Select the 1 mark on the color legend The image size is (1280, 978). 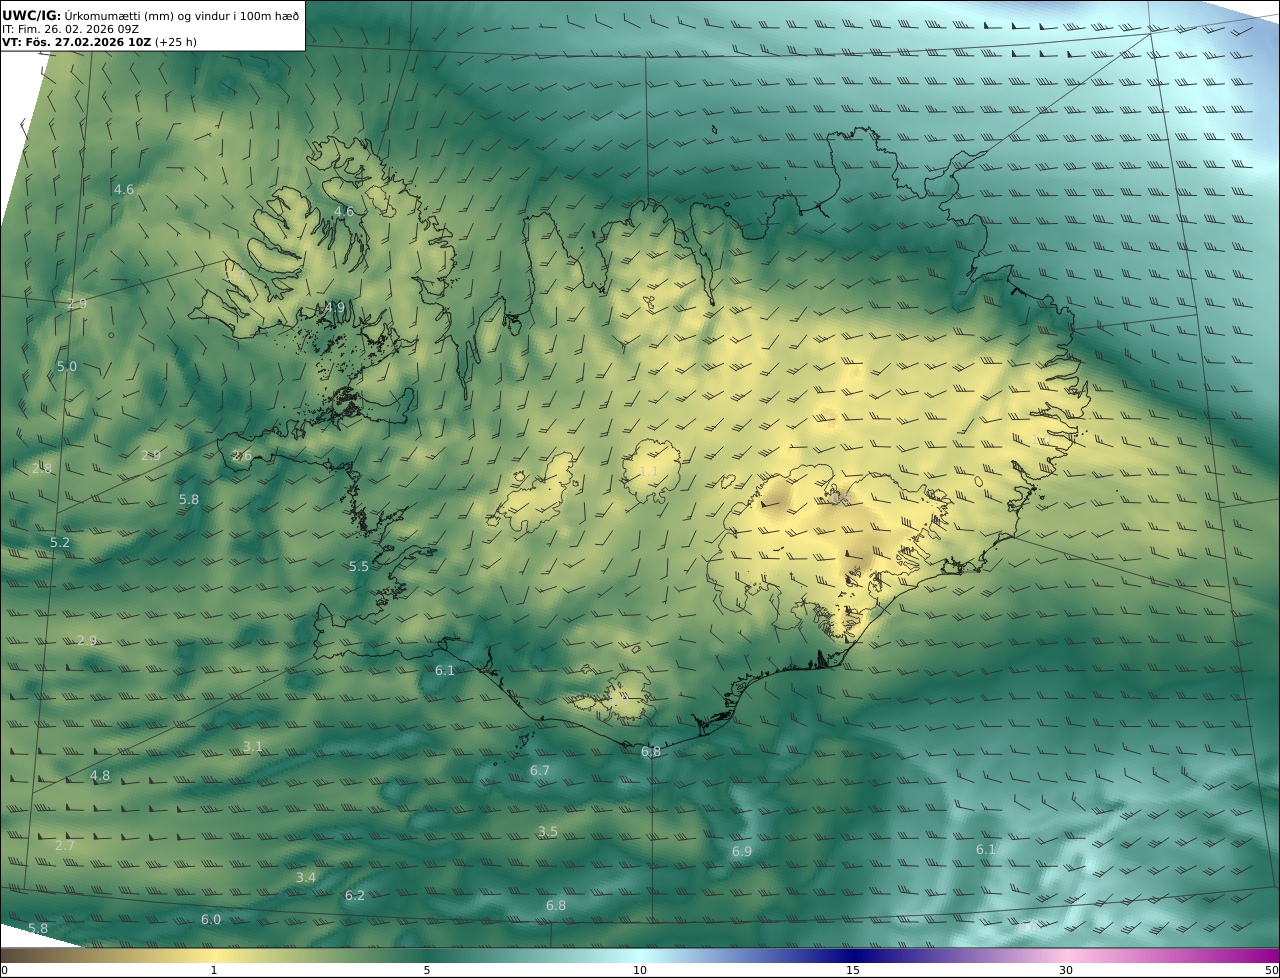point(214,969)
